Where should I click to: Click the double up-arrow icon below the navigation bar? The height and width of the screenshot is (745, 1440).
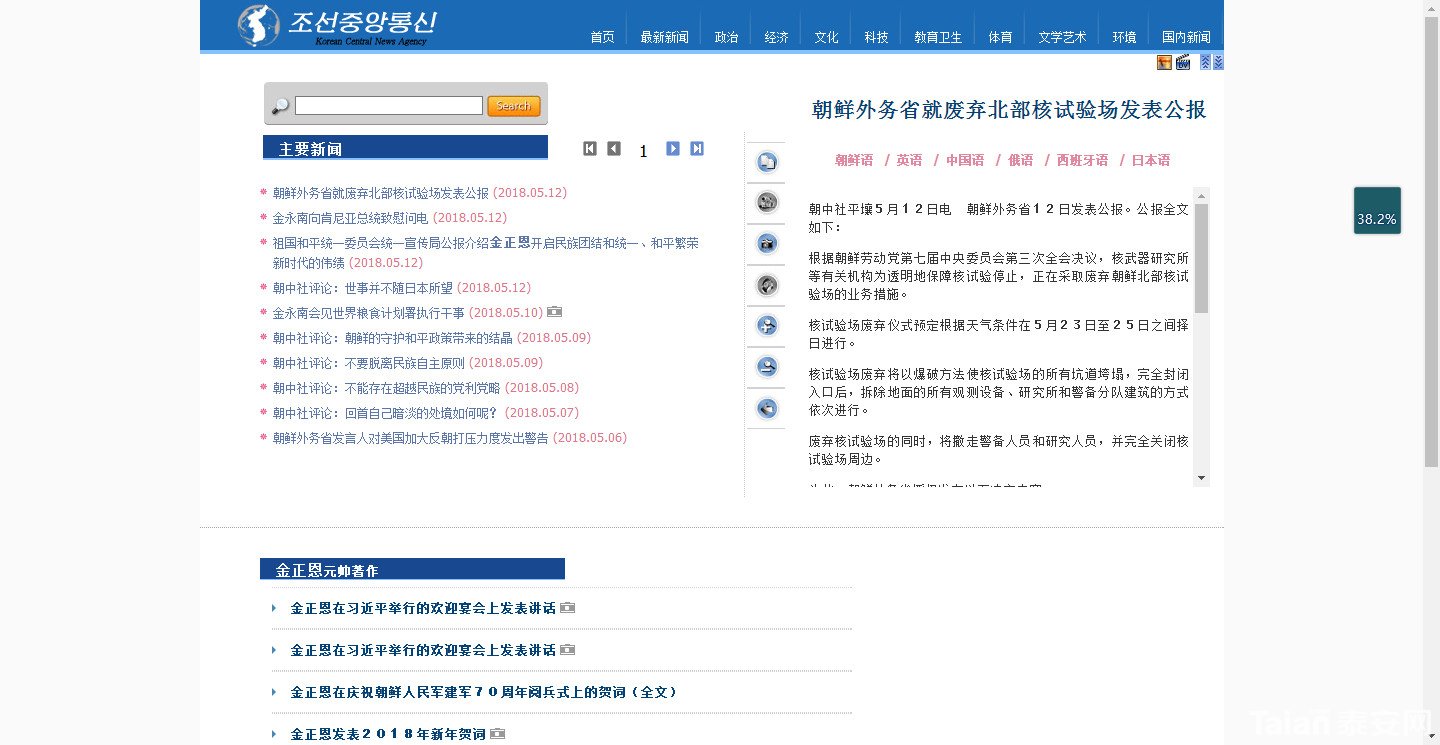tap(1205, 62)
